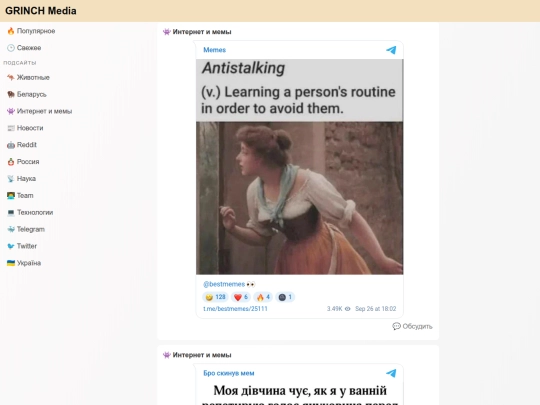Open the Antistalking meme image
This screenshot has height=405, width=540.
point(300,167)
